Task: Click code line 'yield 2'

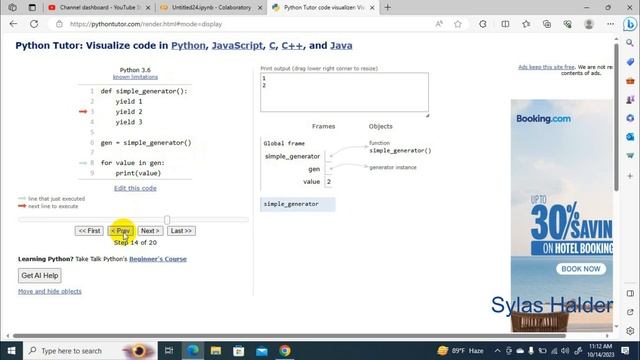Action: [x=129, y=111]
